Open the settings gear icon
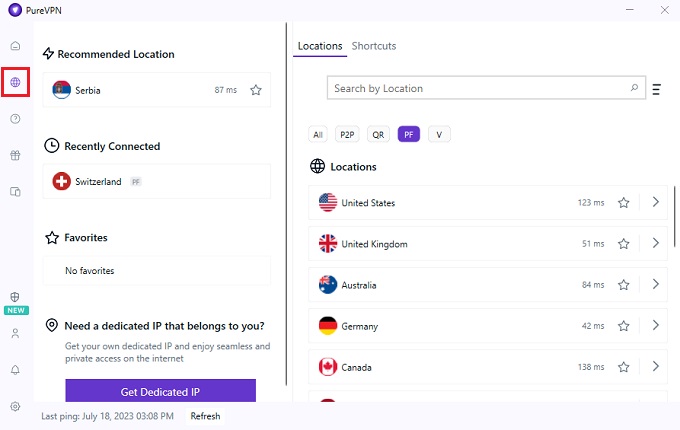Image resolution: width=680 pixels, height=430 pixels. click(x=15, y=406)
